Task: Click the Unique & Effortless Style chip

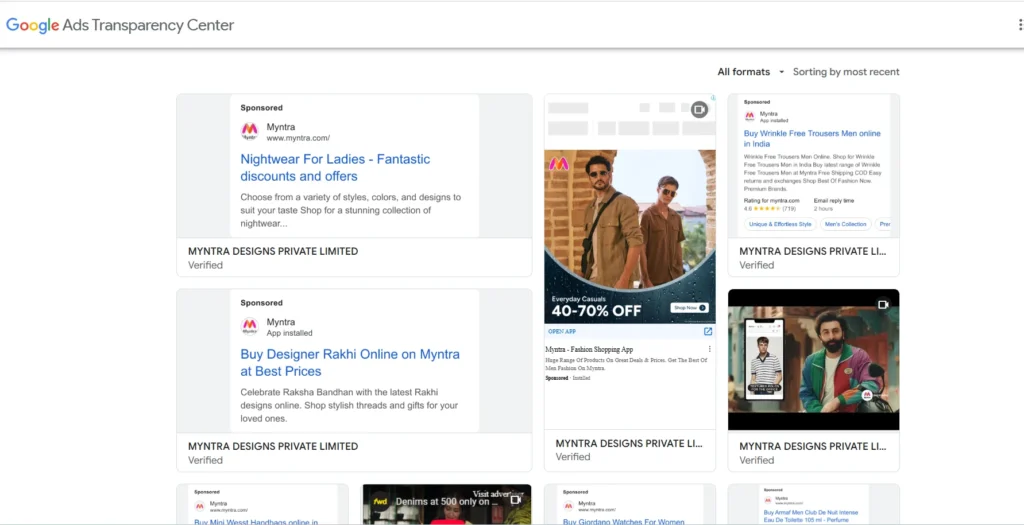Action: 780,224
